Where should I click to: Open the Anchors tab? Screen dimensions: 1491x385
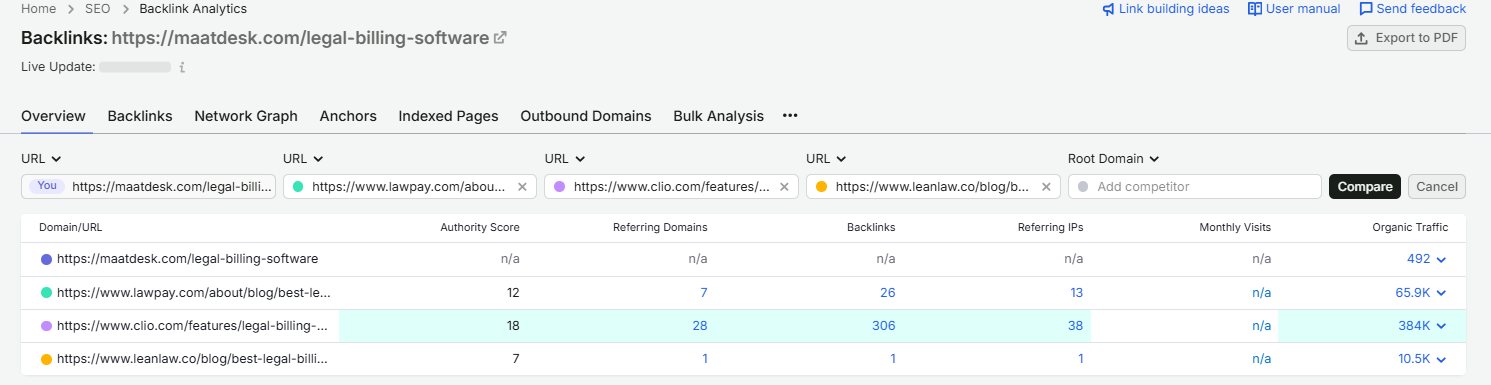coord(348,116)
